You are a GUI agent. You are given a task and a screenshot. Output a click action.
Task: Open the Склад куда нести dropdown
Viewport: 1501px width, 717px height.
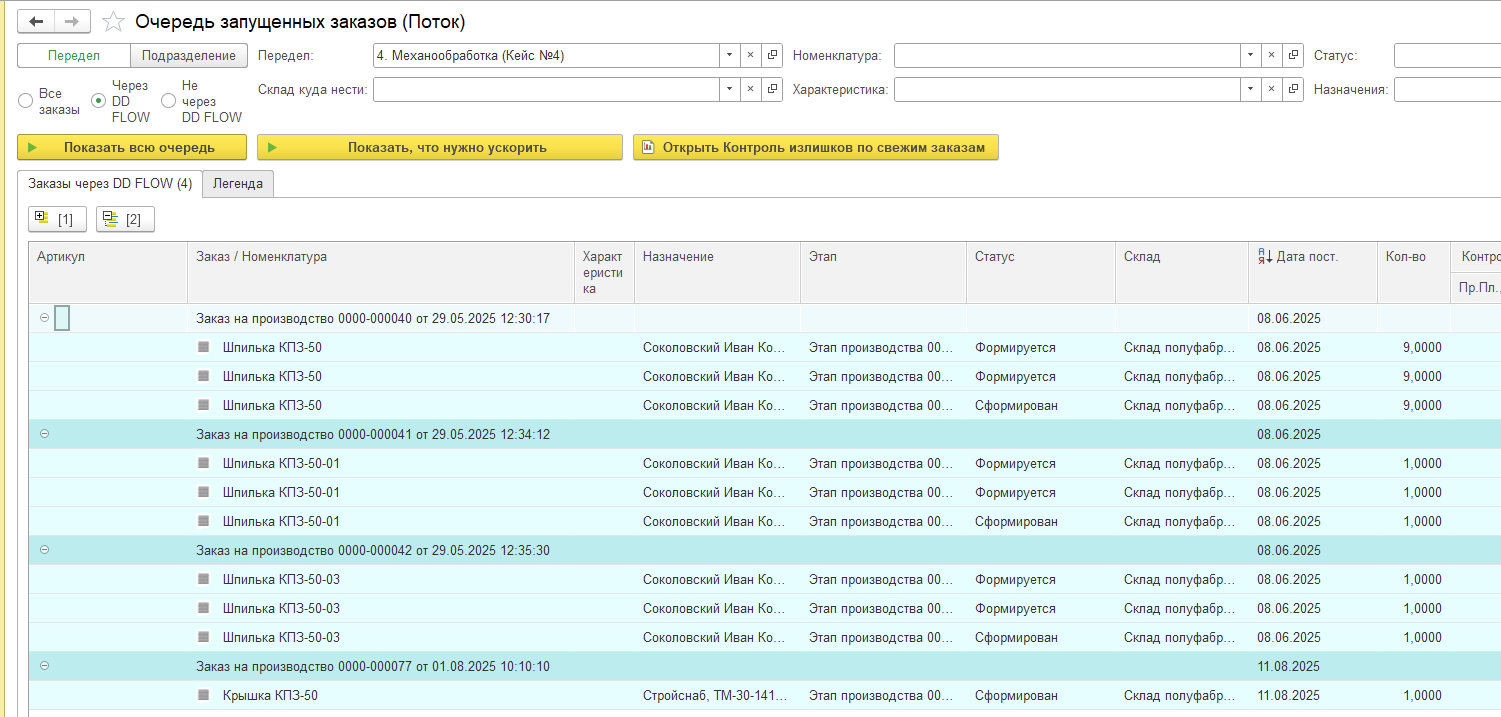pyautogui.click(x=730, y=90)
